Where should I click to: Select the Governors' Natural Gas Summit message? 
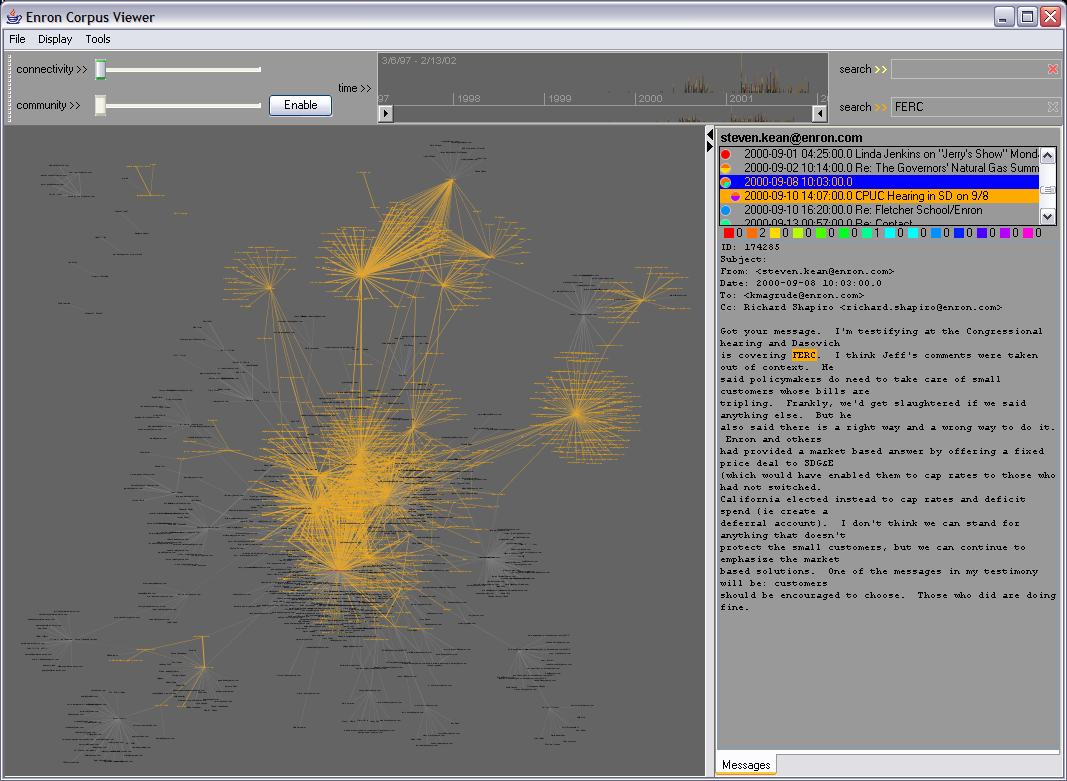(879, 167)
